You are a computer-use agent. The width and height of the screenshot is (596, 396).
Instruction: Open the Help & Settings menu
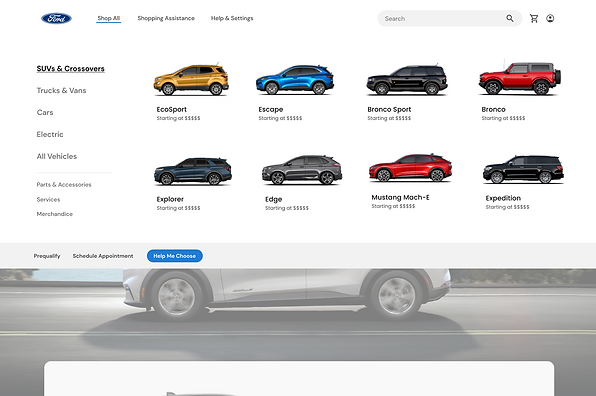(x=232, y=18)
